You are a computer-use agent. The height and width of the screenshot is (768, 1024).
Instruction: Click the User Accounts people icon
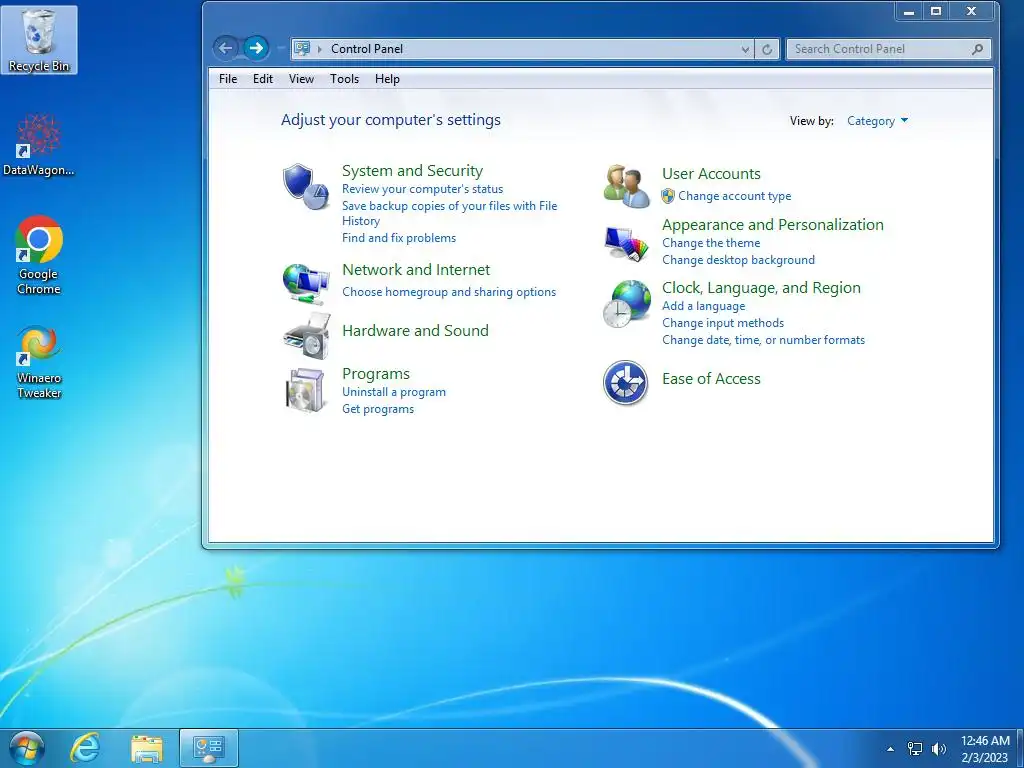pyautogui.click(x=626, y=186)
